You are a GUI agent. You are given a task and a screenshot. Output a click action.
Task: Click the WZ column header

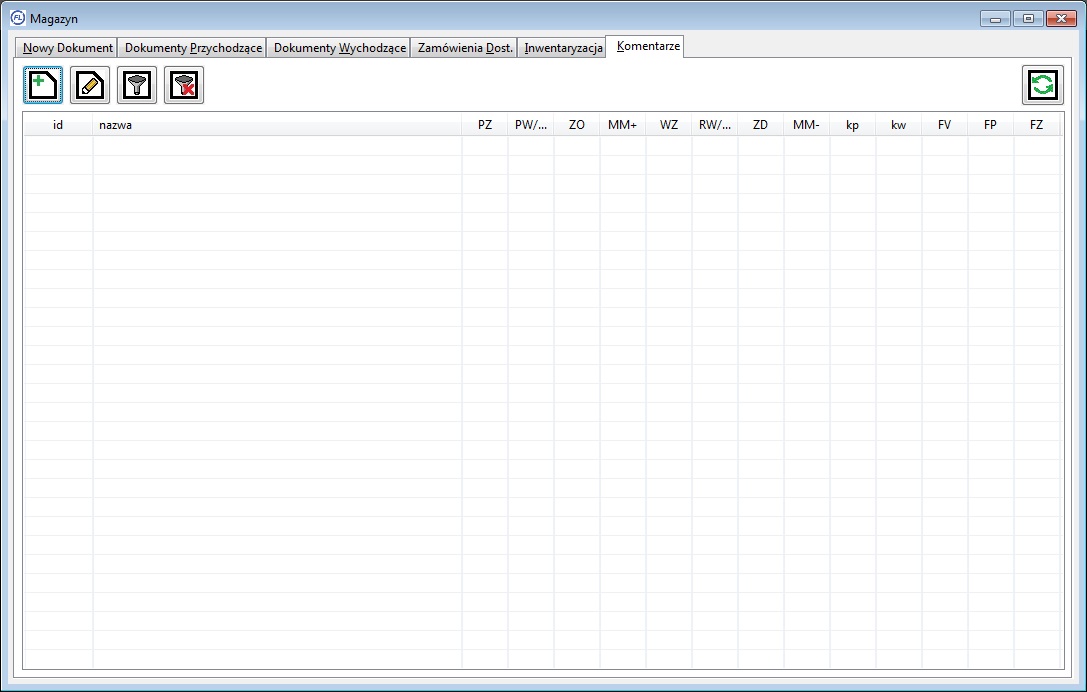pyautogui.click(x=668, y=125)
